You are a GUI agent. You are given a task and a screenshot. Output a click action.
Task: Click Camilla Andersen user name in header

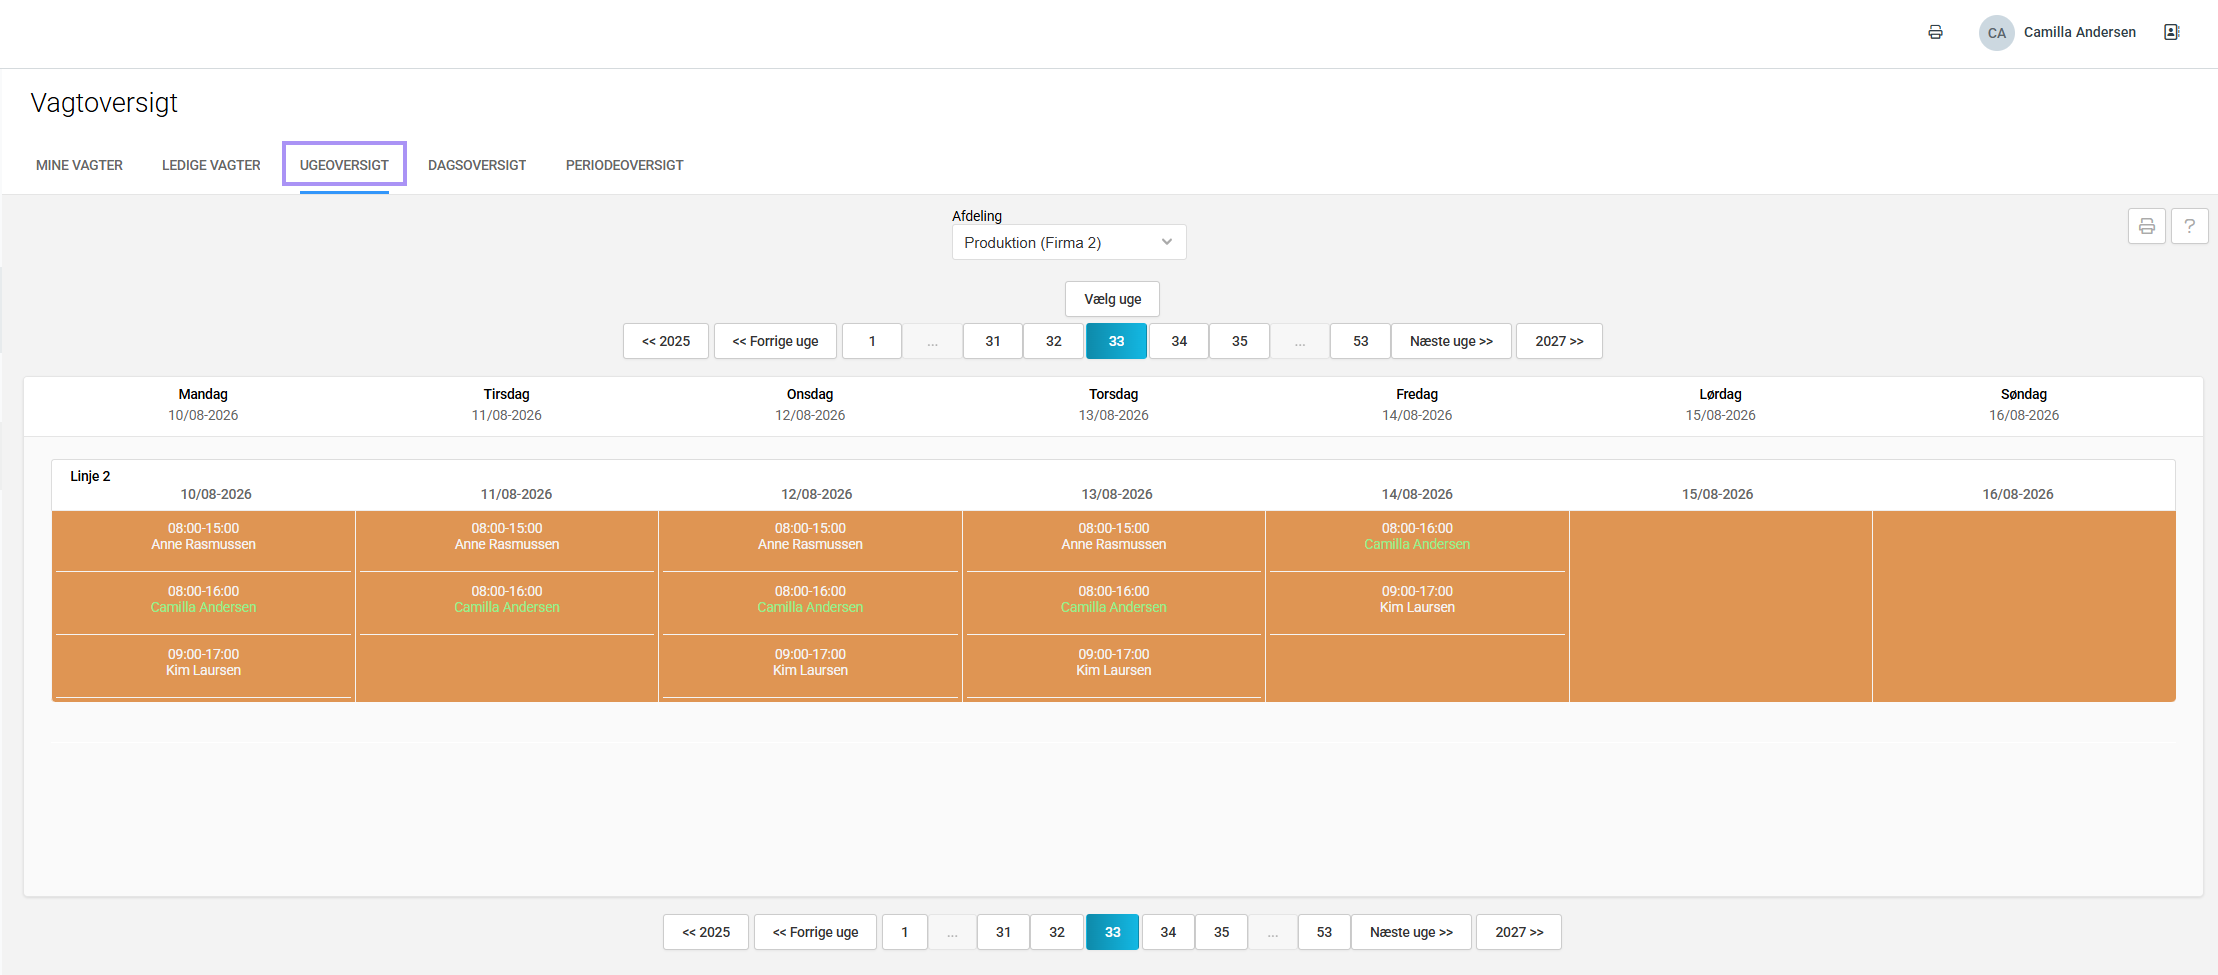(2079, 32)
